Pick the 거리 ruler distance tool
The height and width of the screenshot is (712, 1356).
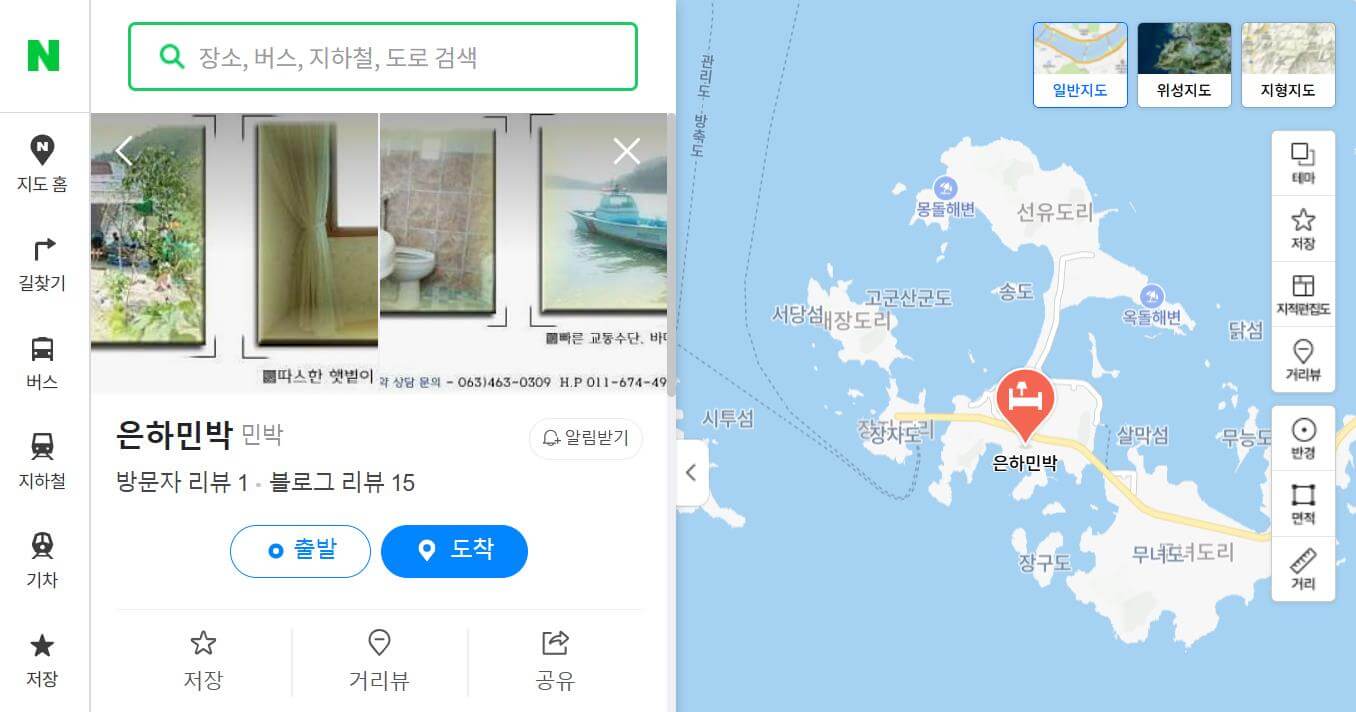pyautogui.click(x=1303, y=569)
